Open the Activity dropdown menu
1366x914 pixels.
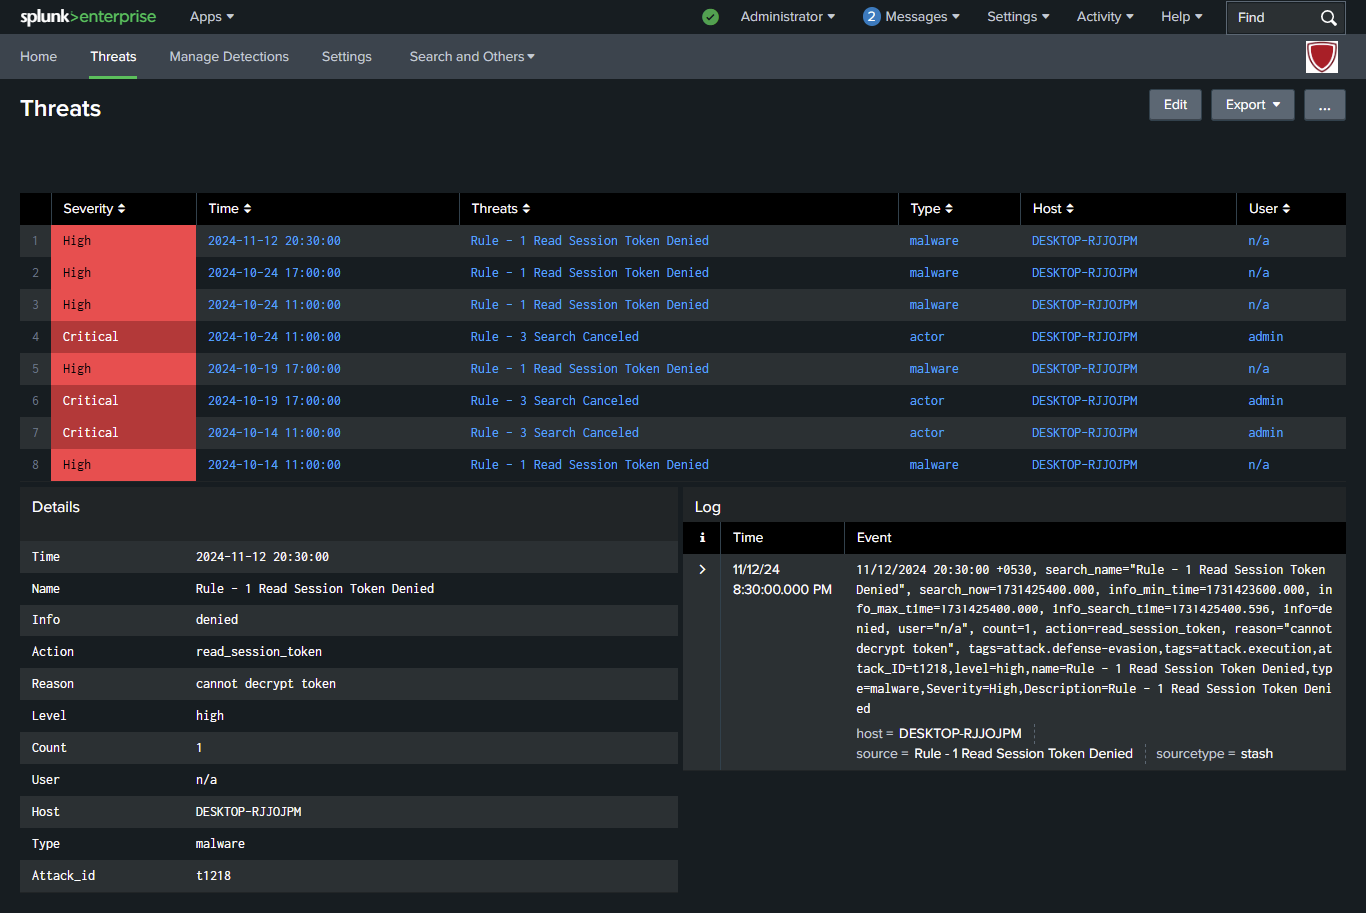1105,17
